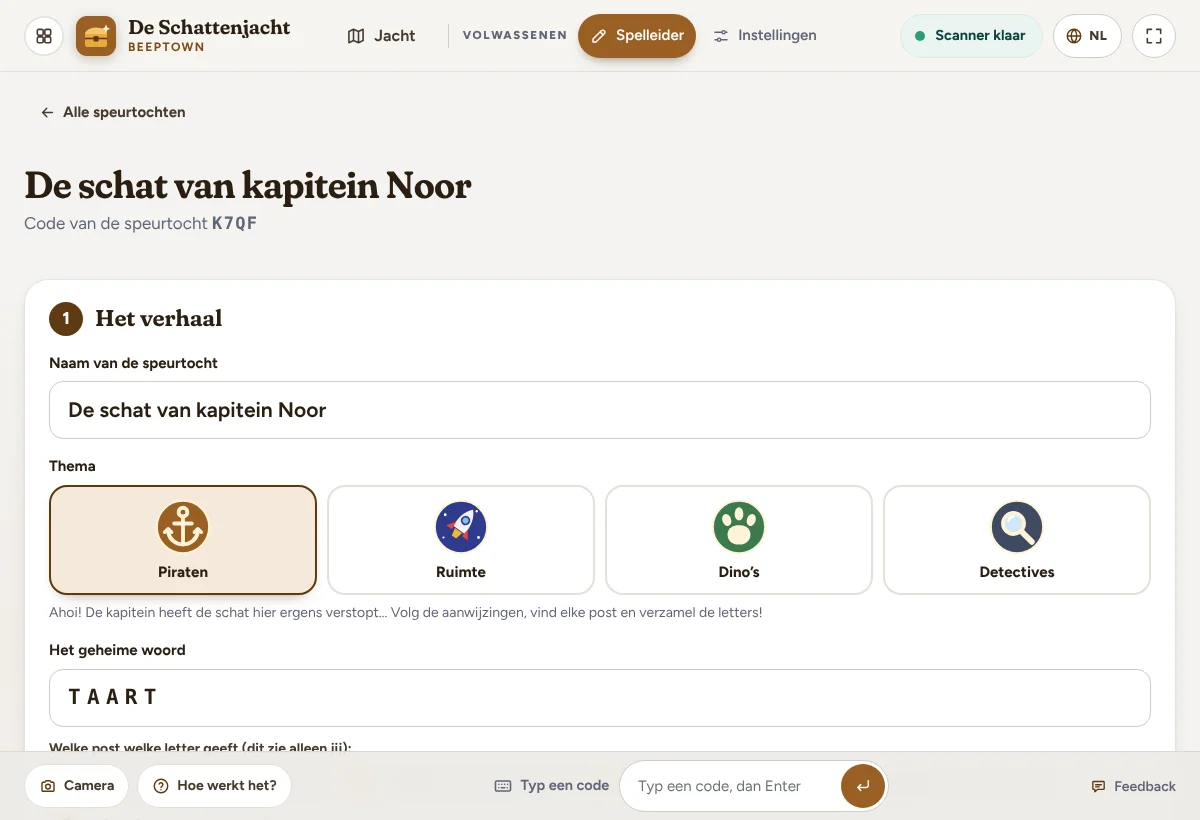
Task: Click the page title De schat van kapitein Noor
Action: pos(248,186)
